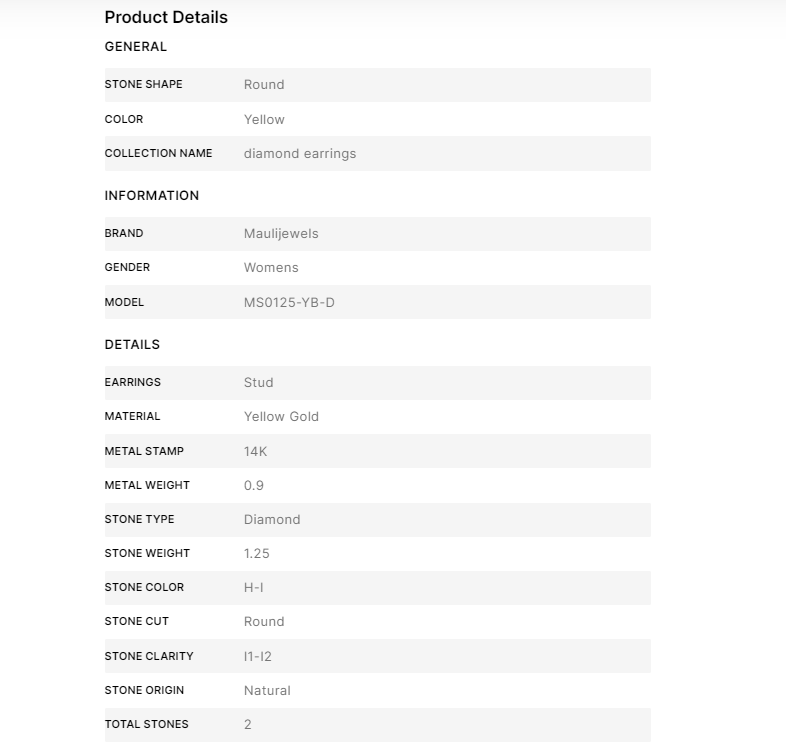786x750 pixels.
Task: Click the Stone Weight value 1.25
Action: coord(257,553)
